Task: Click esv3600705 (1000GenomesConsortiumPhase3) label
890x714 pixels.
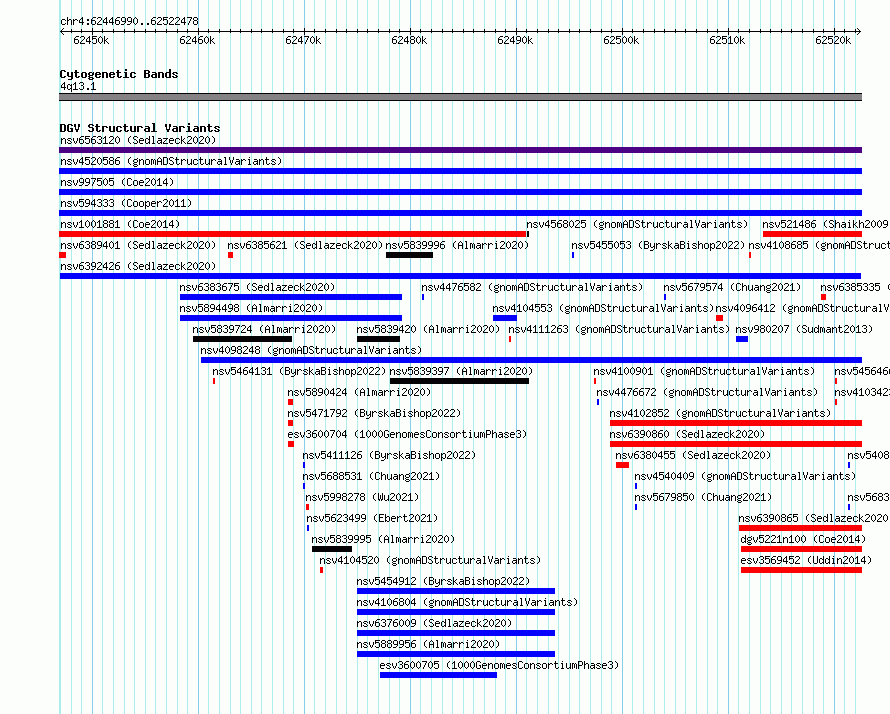Action: 499,665
